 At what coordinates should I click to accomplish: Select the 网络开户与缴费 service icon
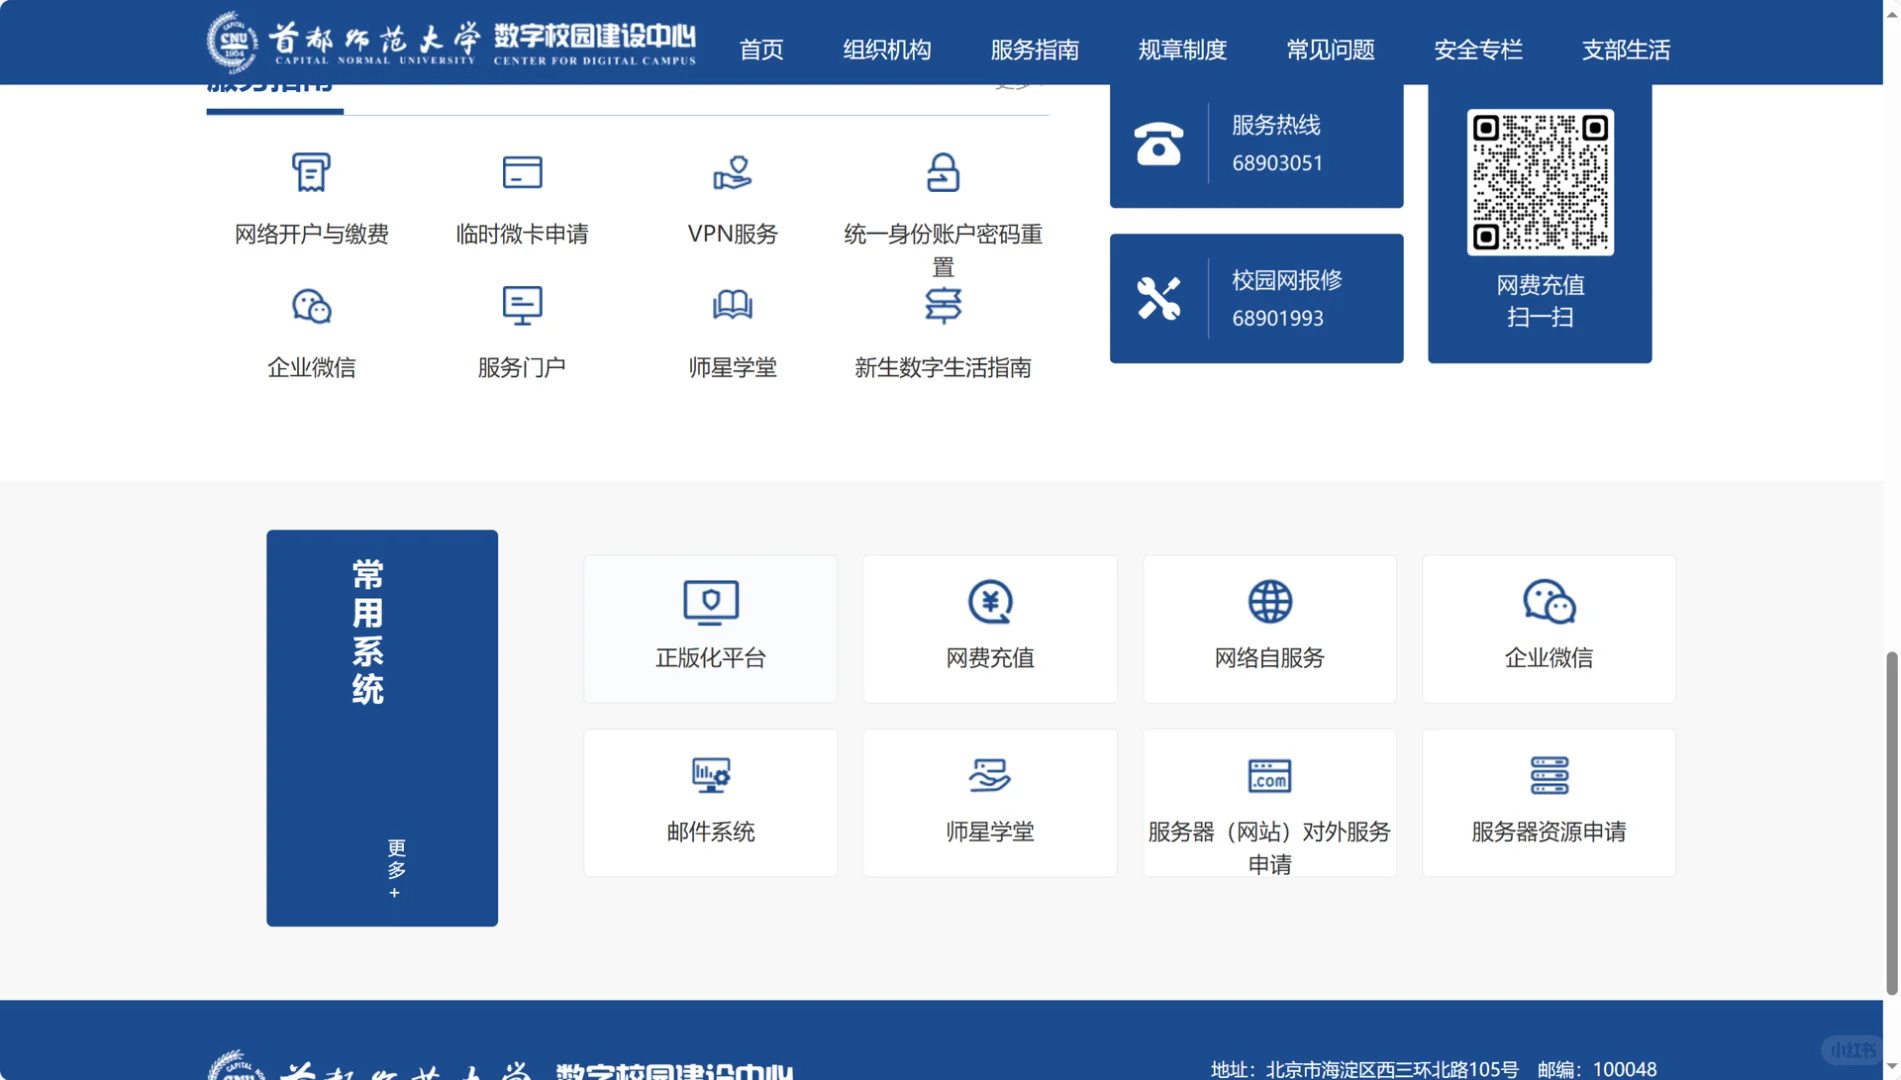(312, 172)
